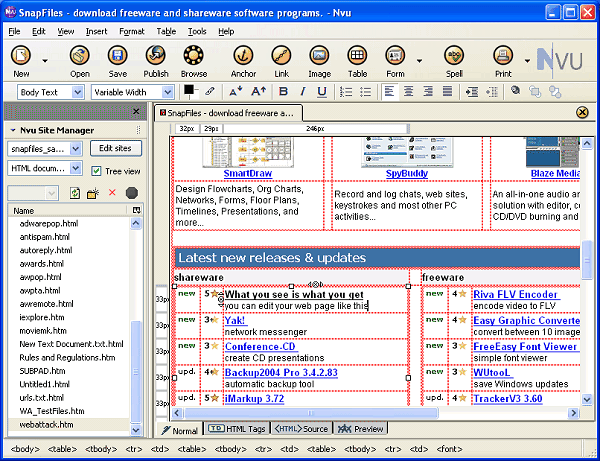Outdent the text
Viewport: 600px width, 461px height.
[x=492, y=91]
